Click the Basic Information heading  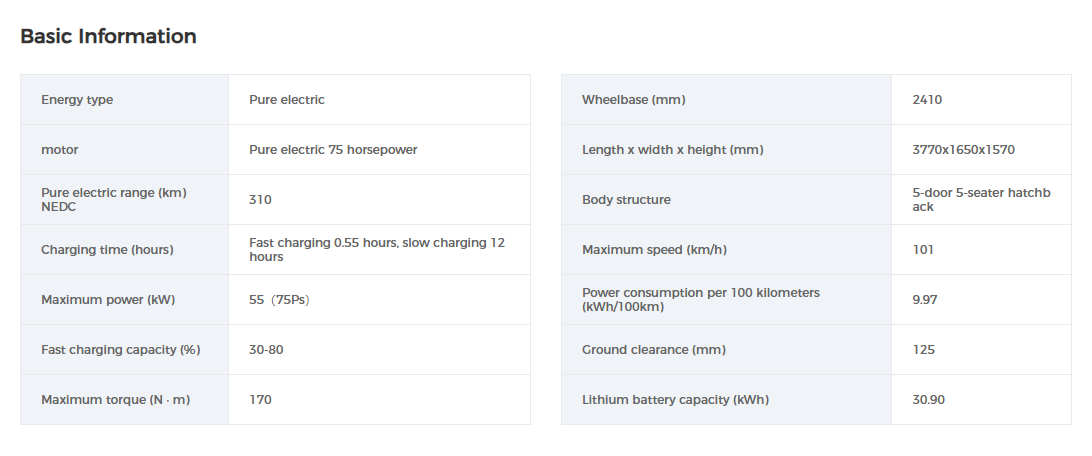pyautogui.click(x=108, y=37)
